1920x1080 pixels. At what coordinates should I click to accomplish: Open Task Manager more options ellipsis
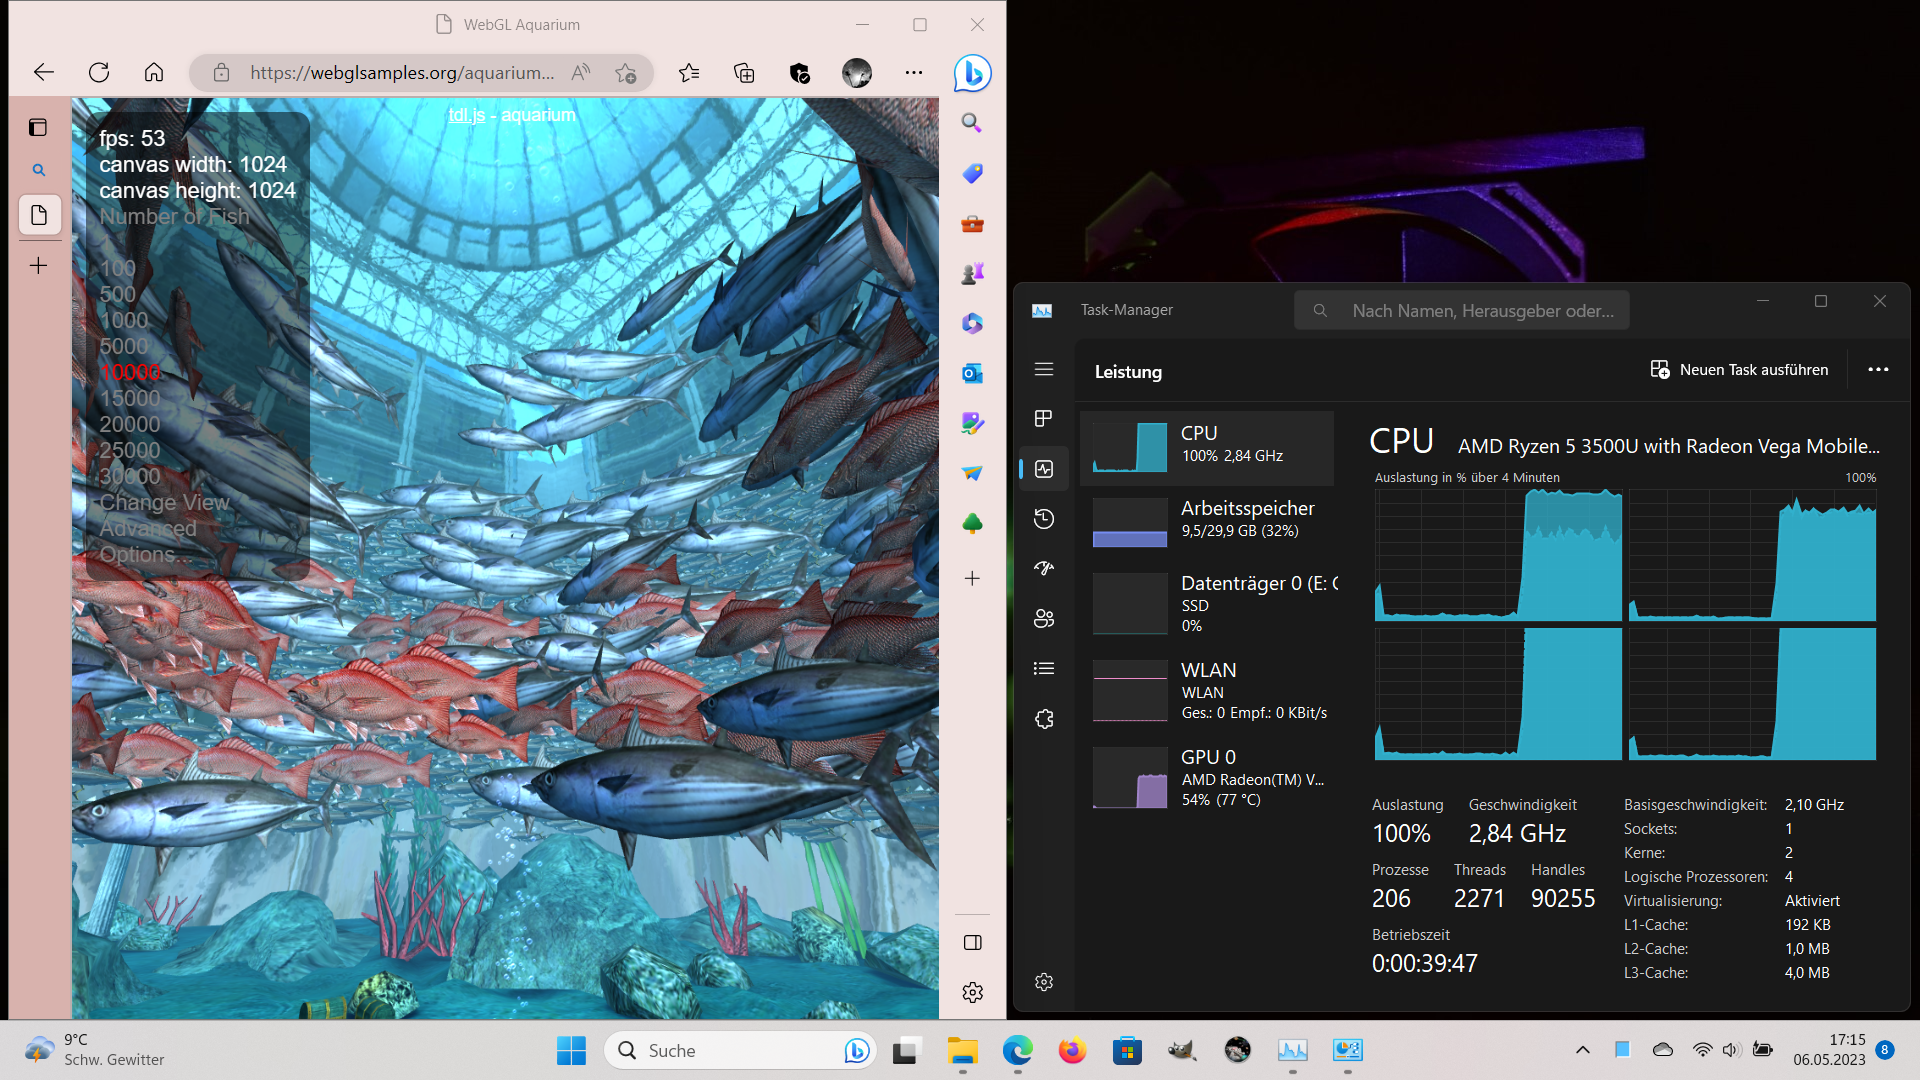pos(1878,369)
